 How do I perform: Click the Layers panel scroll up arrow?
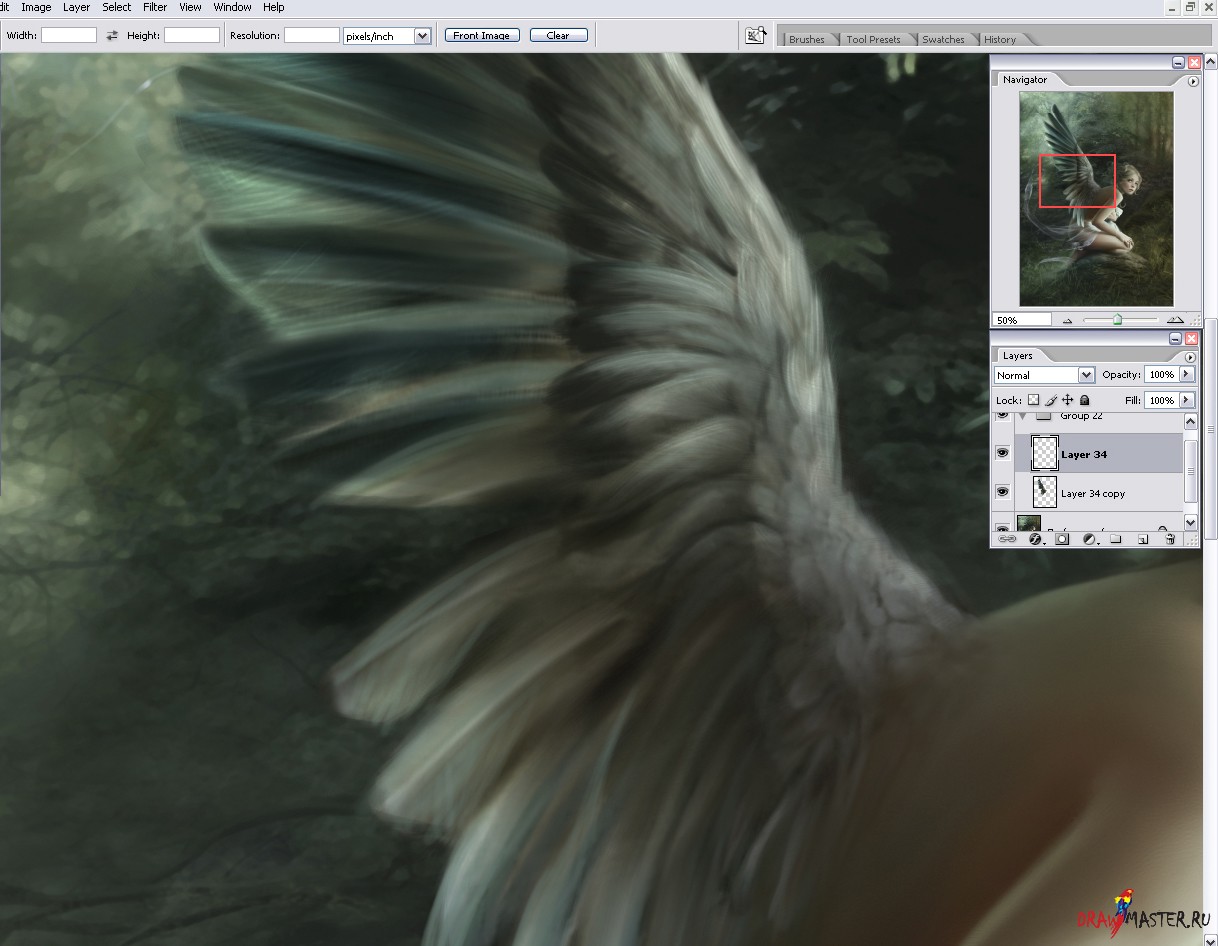tap(1190, 422)
